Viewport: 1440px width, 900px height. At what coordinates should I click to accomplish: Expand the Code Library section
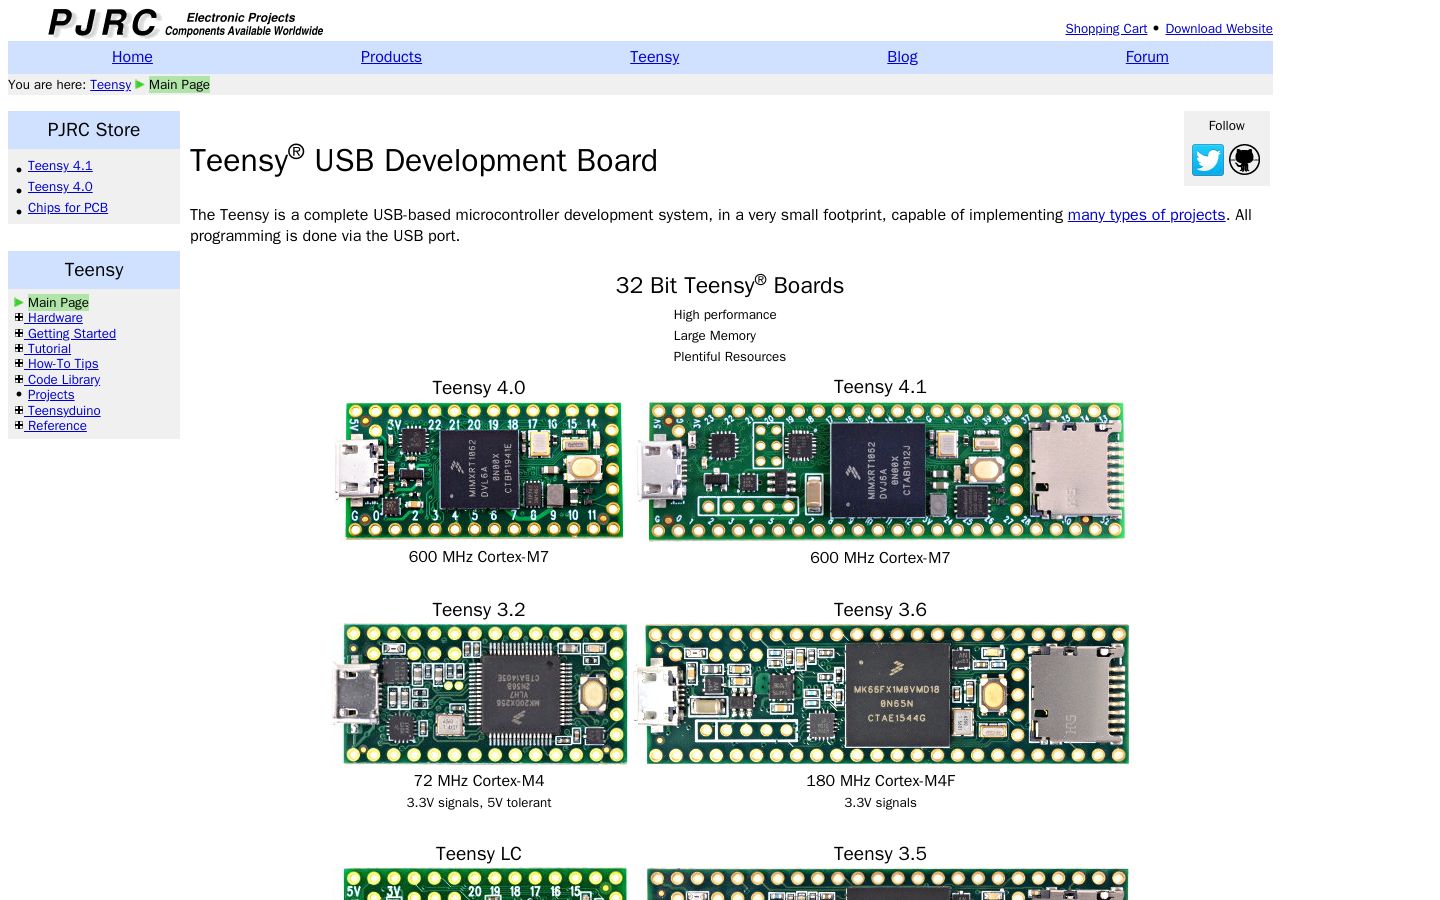point(19,379)
